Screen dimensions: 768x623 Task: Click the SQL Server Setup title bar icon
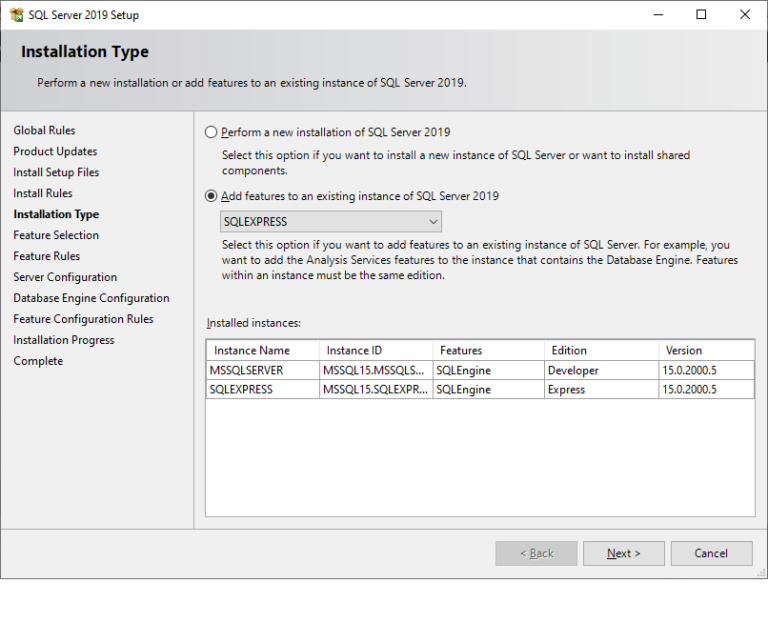[17, 15]
